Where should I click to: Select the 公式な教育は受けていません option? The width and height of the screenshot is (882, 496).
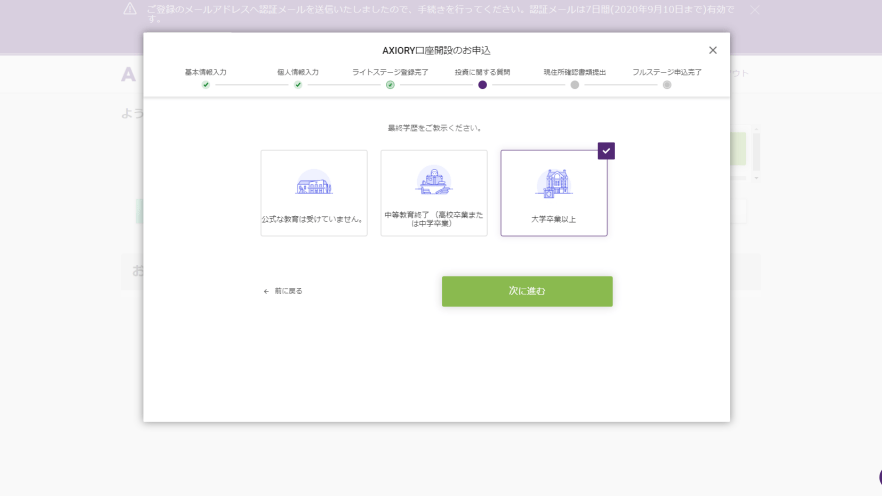(314, 193)
